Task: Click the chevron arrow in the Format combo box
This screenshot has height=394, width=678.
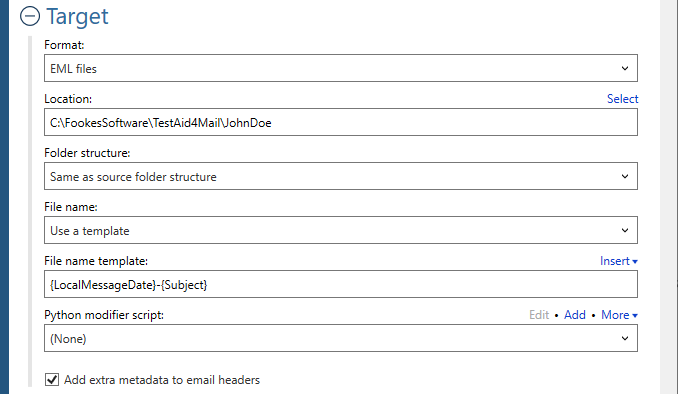Action: 625,68
